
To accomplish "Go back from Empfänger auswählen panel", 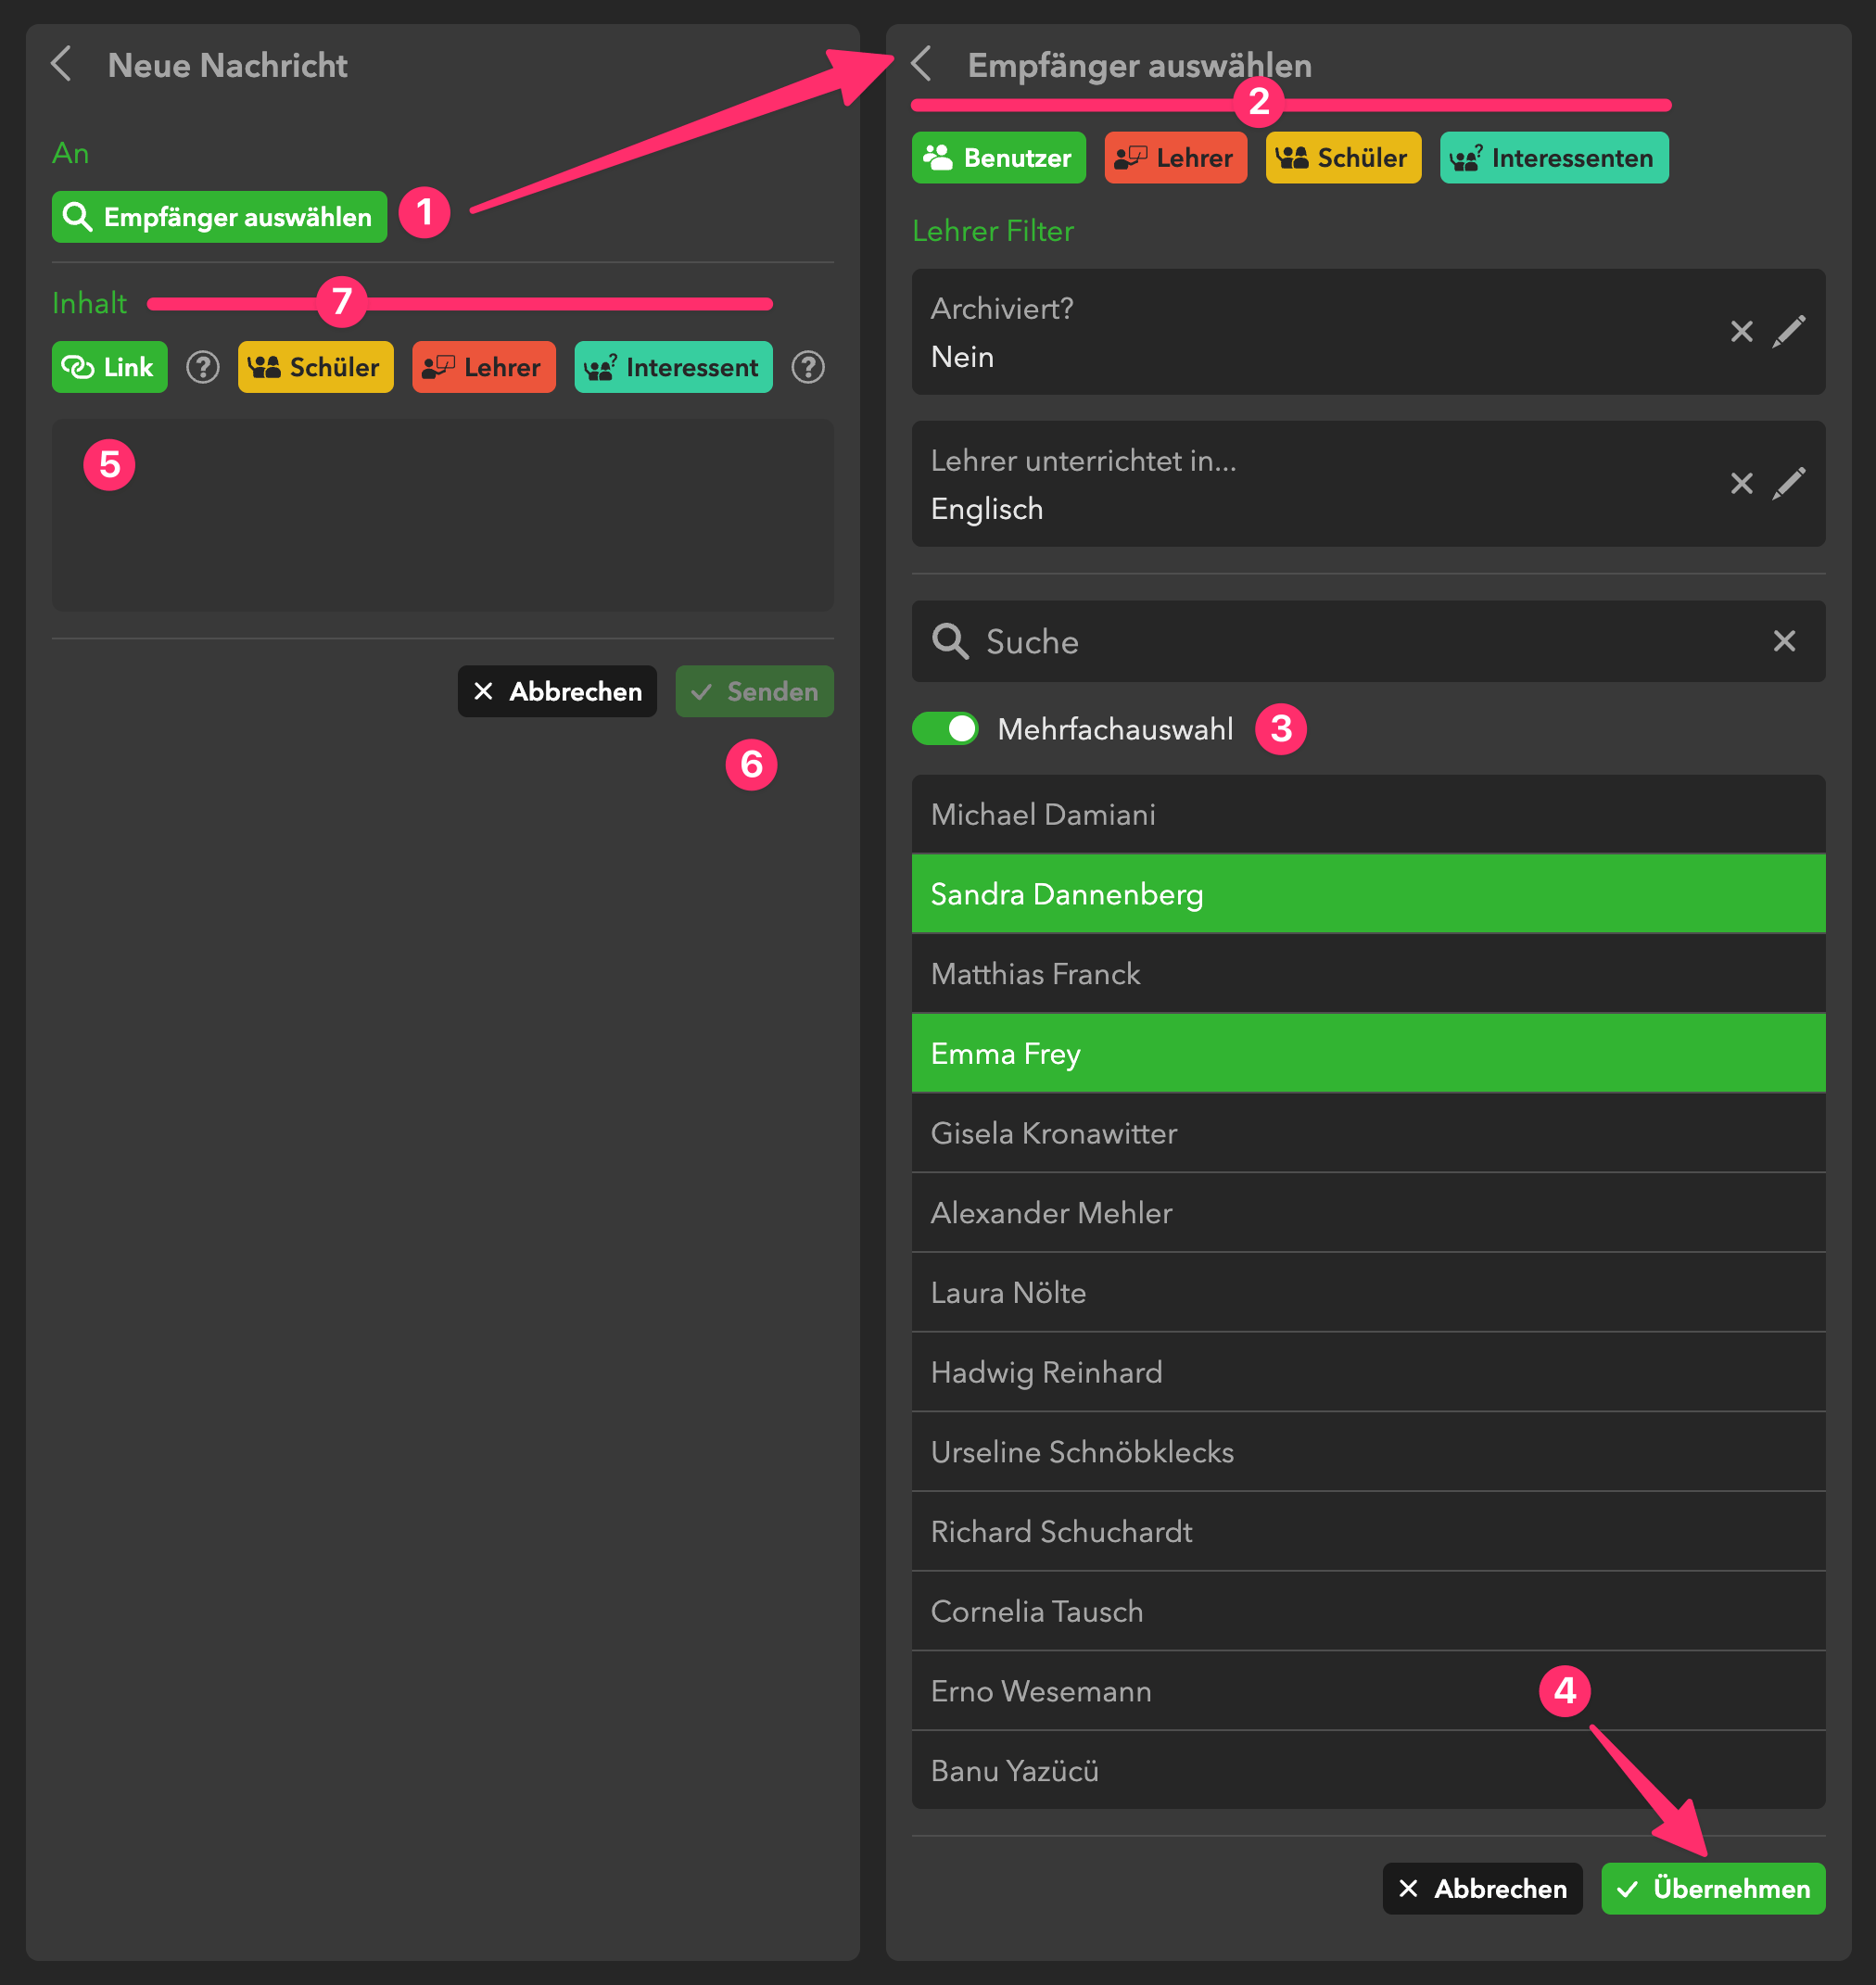I will (922, 64).
